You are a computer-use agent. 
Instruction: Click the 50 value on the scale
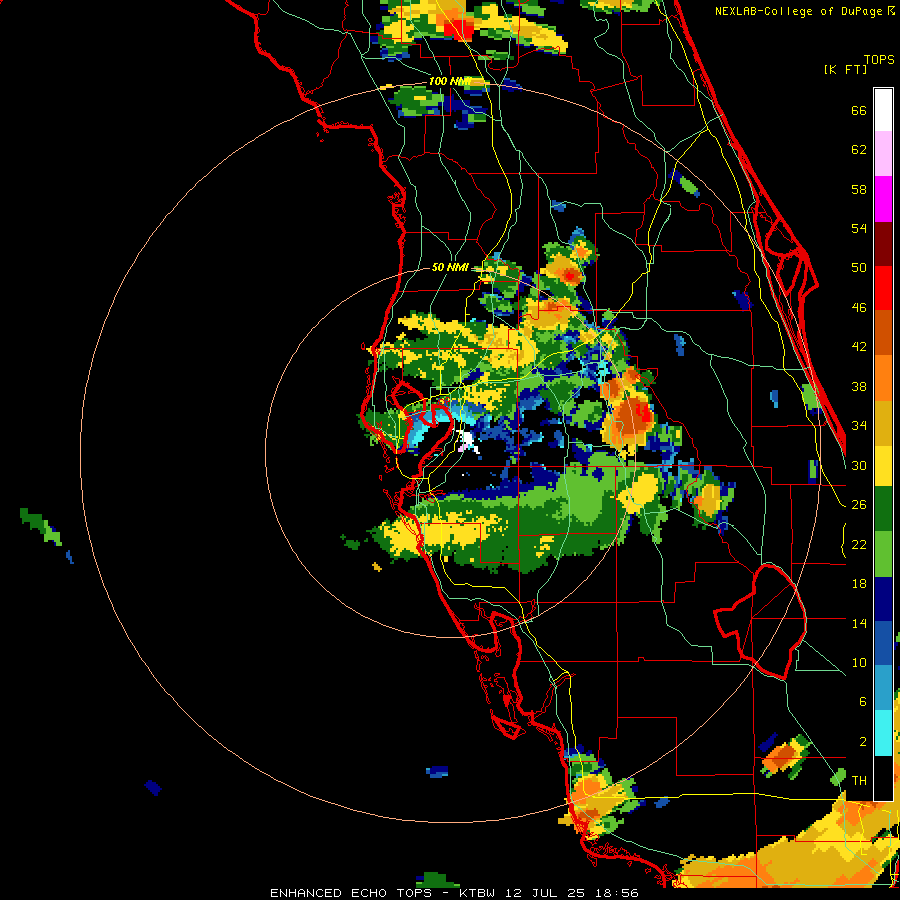[x=859, y=267]
